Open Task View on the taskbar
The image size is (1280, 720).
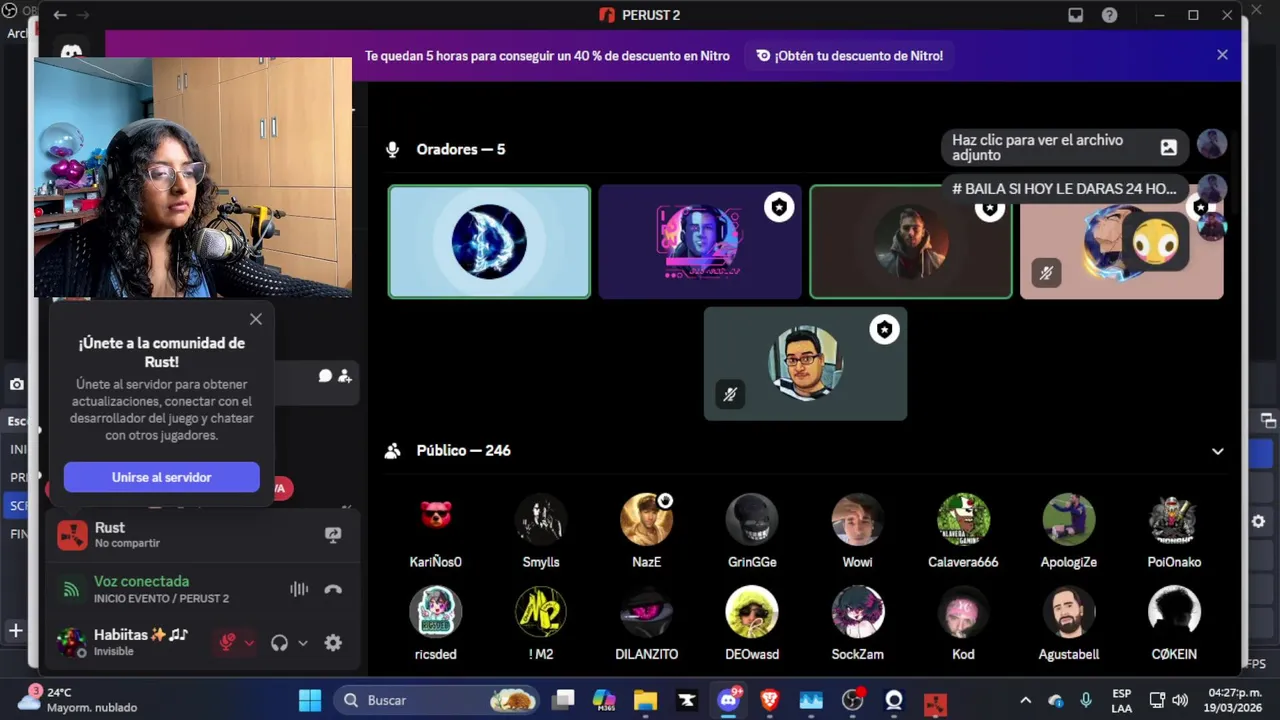click(564, 700)
